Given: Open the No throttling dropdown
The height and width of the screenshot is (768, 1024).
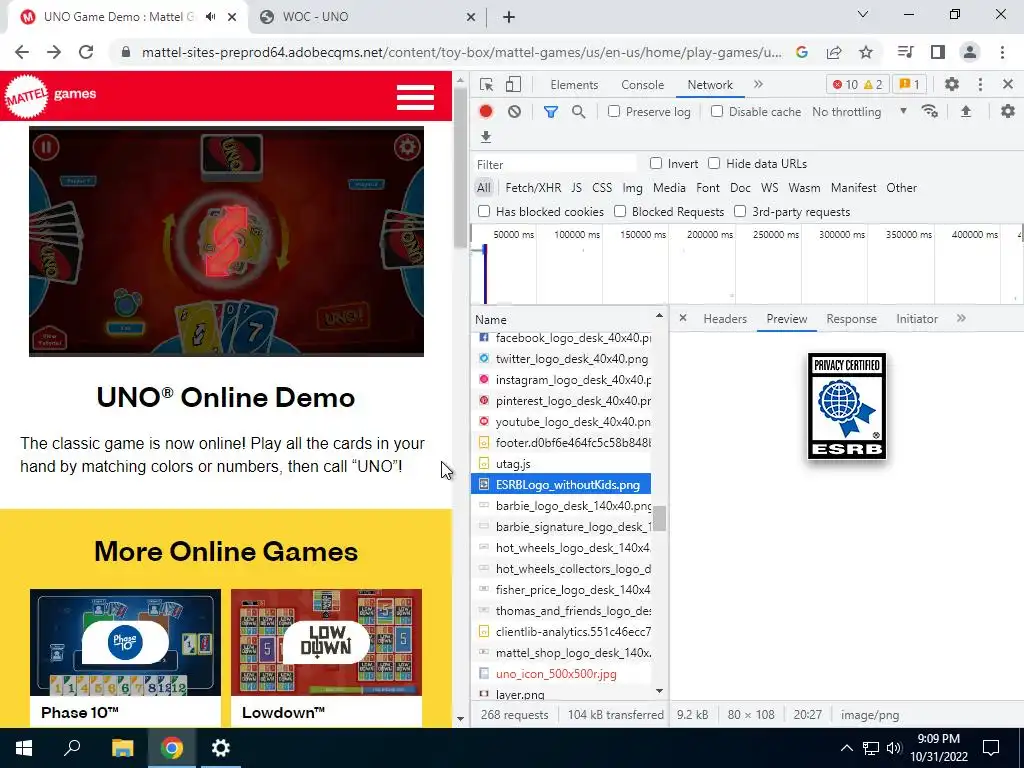Looking at the screenshot, I should point(859,112).
